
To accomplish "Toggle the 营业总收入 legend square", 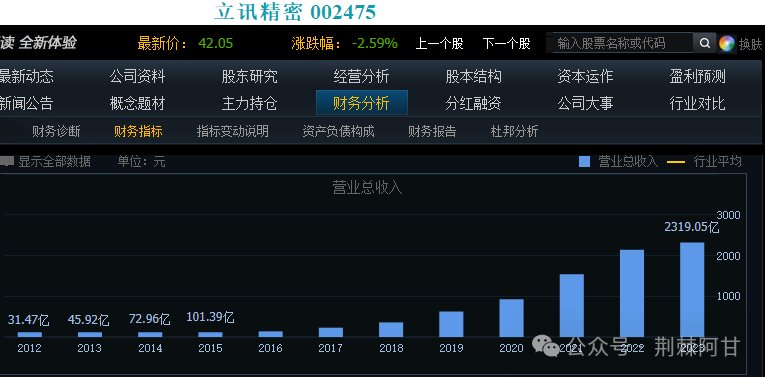I will [x=584, y=161].
